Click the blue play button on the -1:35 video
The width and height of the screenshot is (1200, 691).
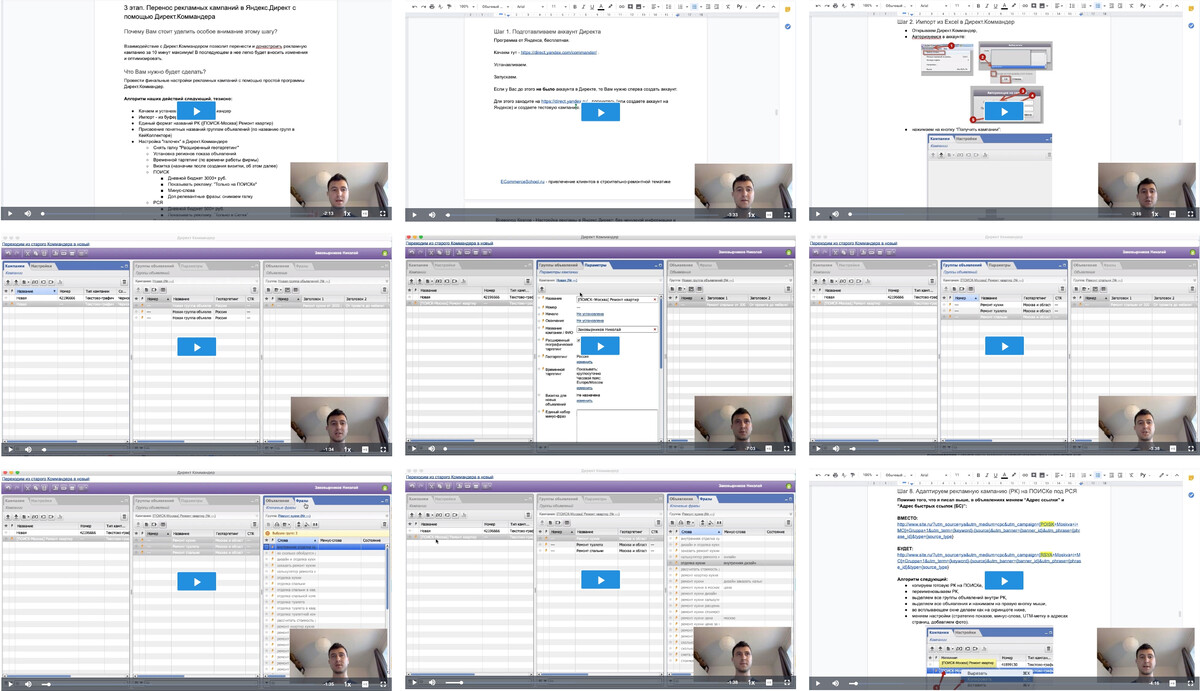pos(197,581)
